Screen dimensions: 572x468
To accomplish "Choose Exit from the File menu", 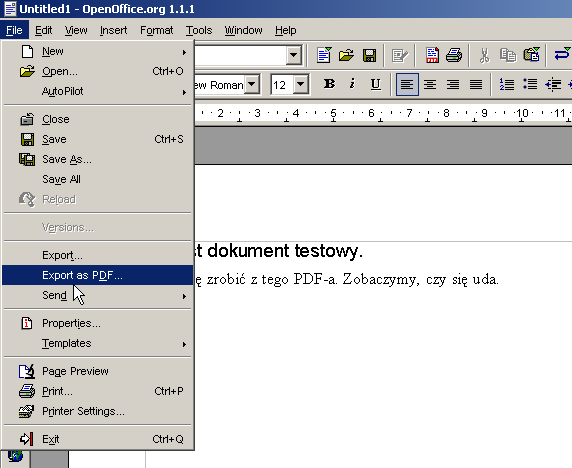I will click(97, 439).
